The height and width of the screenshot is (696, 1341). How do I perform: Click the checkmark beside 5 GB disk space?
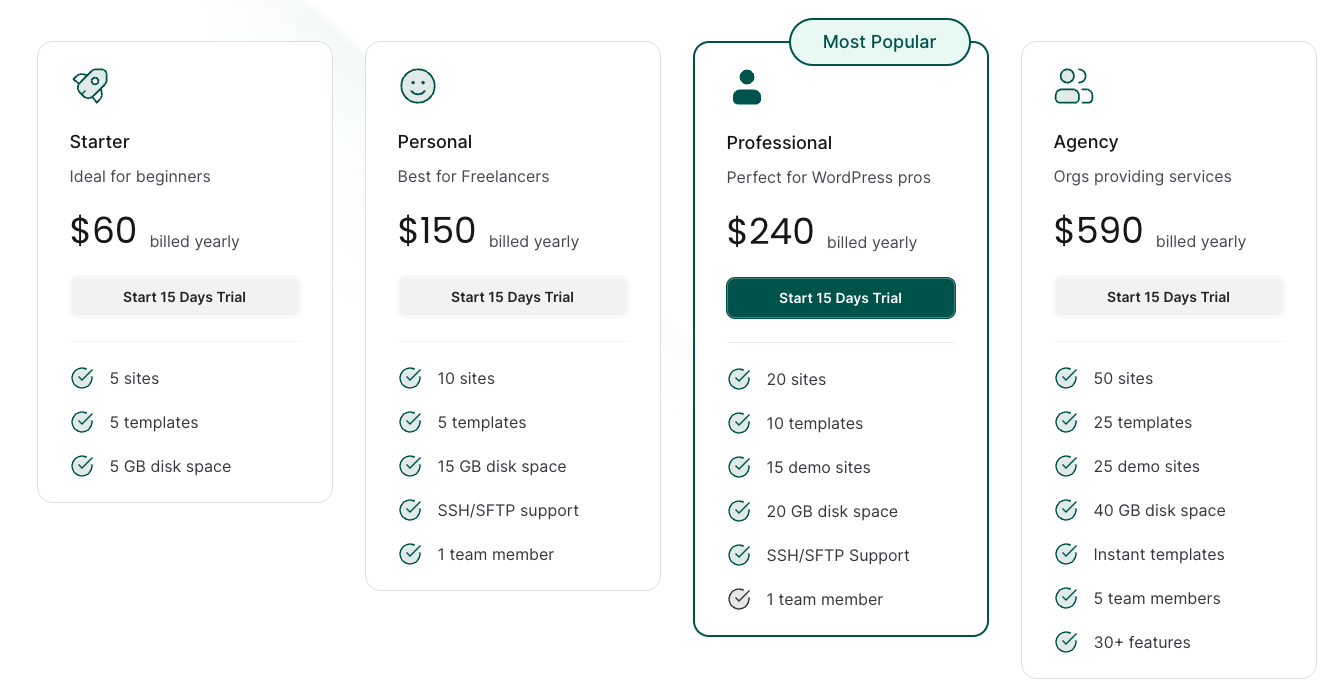(82, 466)
